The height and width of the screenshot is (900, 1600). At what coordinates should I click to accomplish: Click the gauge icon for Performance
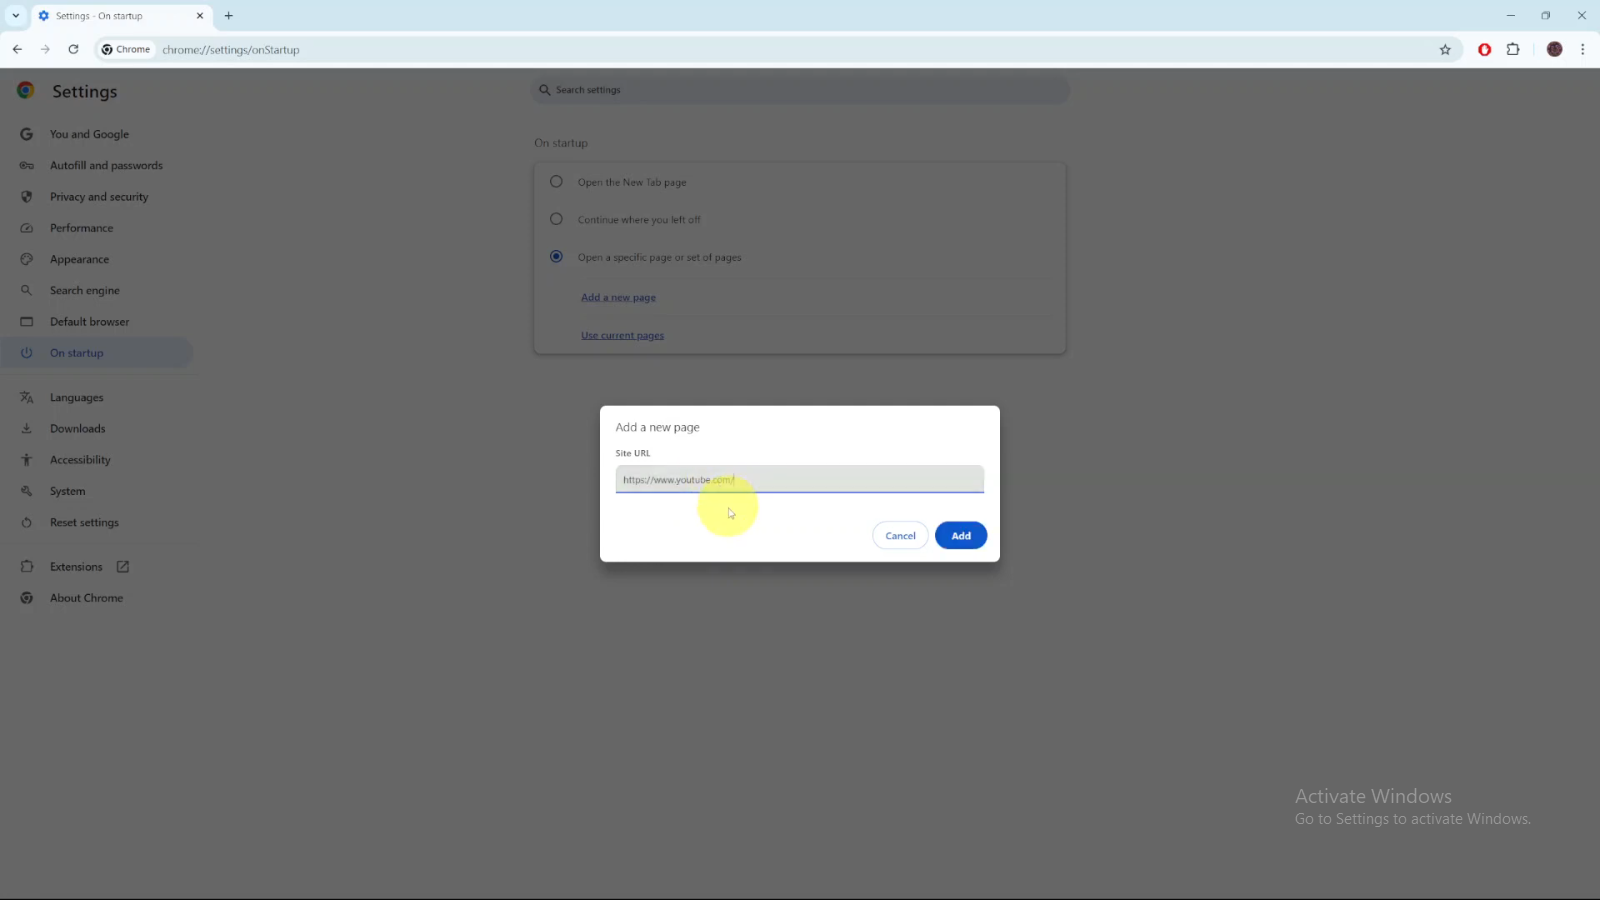[27, 228]
